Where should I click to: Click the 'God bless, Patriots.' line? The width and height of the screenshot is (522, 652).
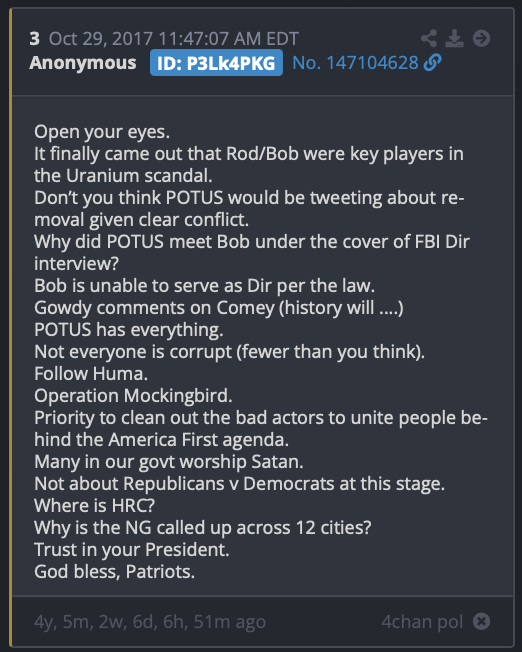114,572
